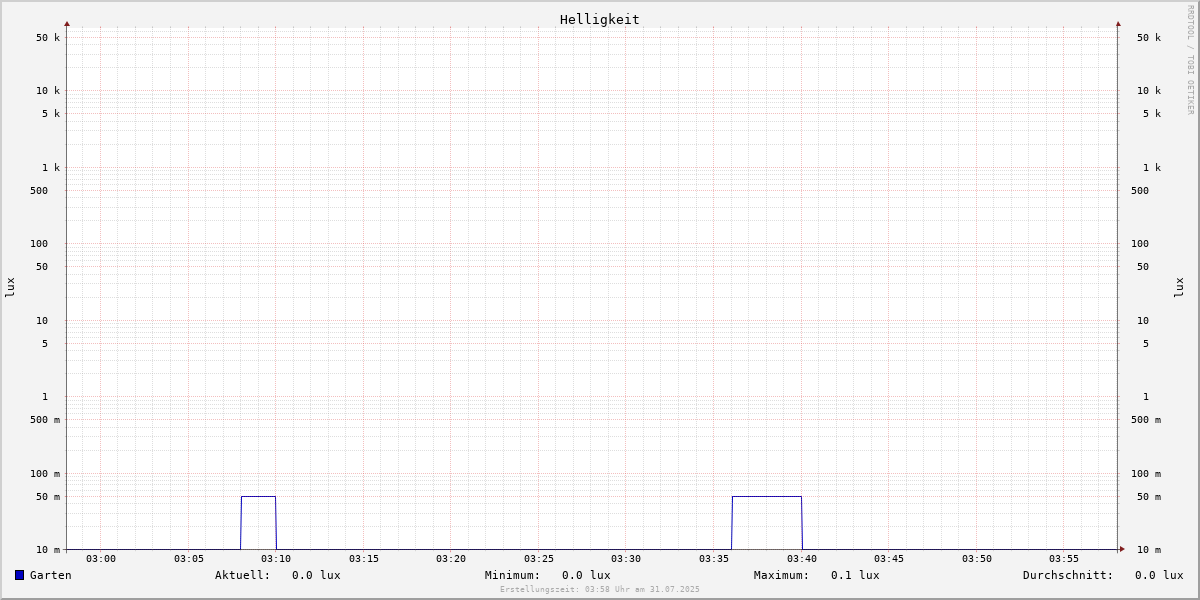Click the right vertical lux axis title

pyautogui.click(x=1179, y=287)
